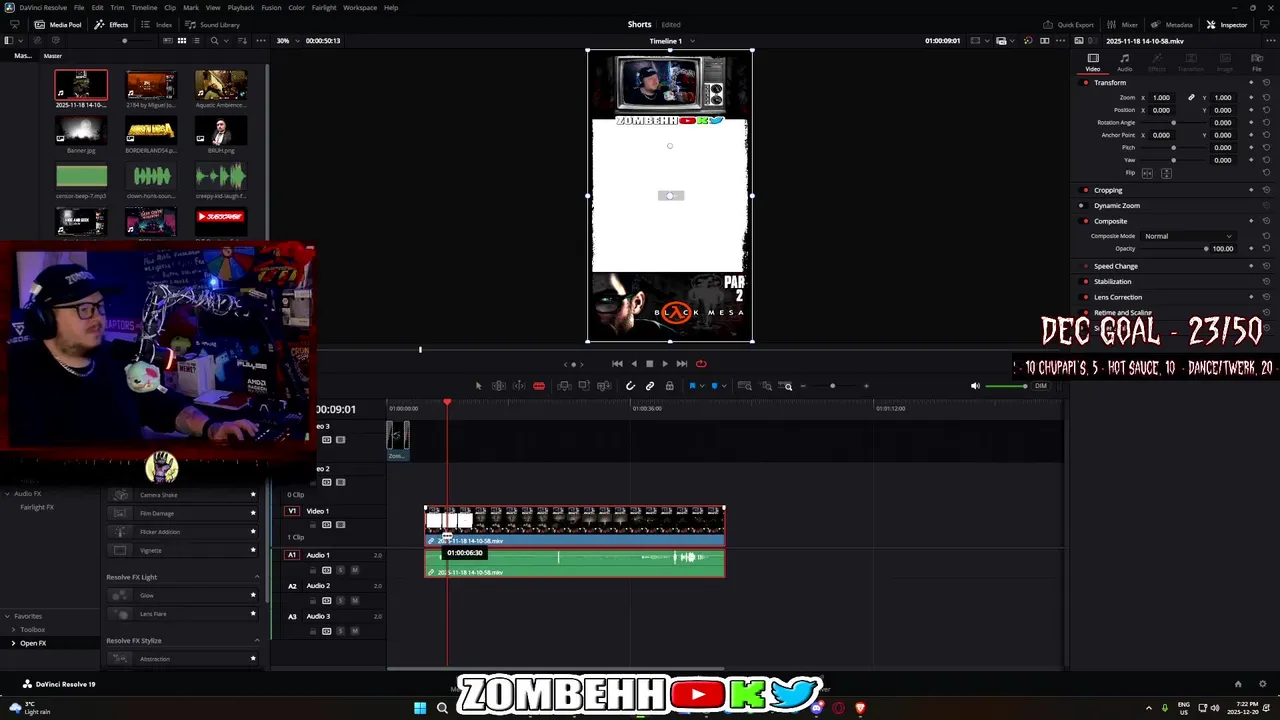Adjust the Opacity slider in Composite
This screenshot has height=720, width=1280.
(x=1177, y=248)
